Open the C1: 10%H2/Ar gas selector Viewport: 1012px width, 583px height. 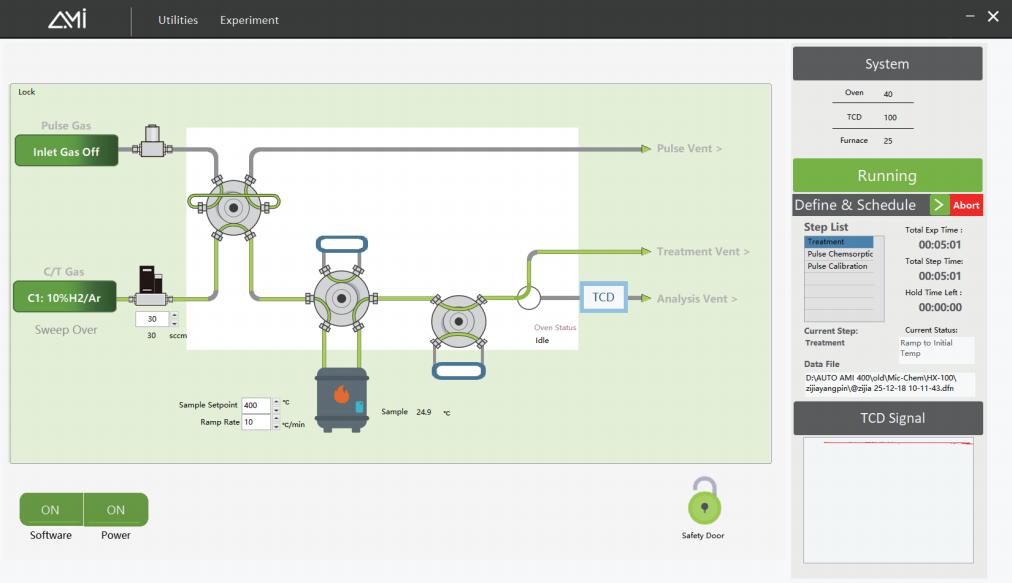pyautogui.click(x=66, y=298)
